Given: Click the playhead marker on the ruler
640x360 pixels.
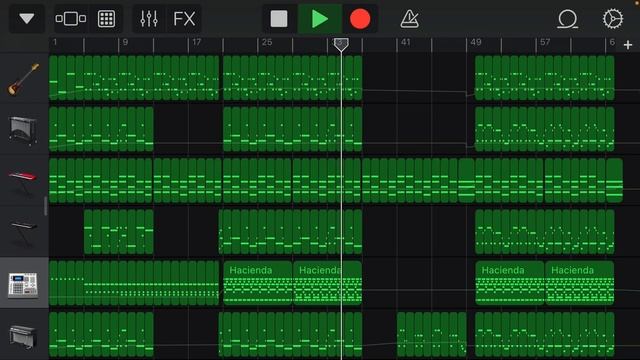Looking at the screenshot, I should 341,45.
